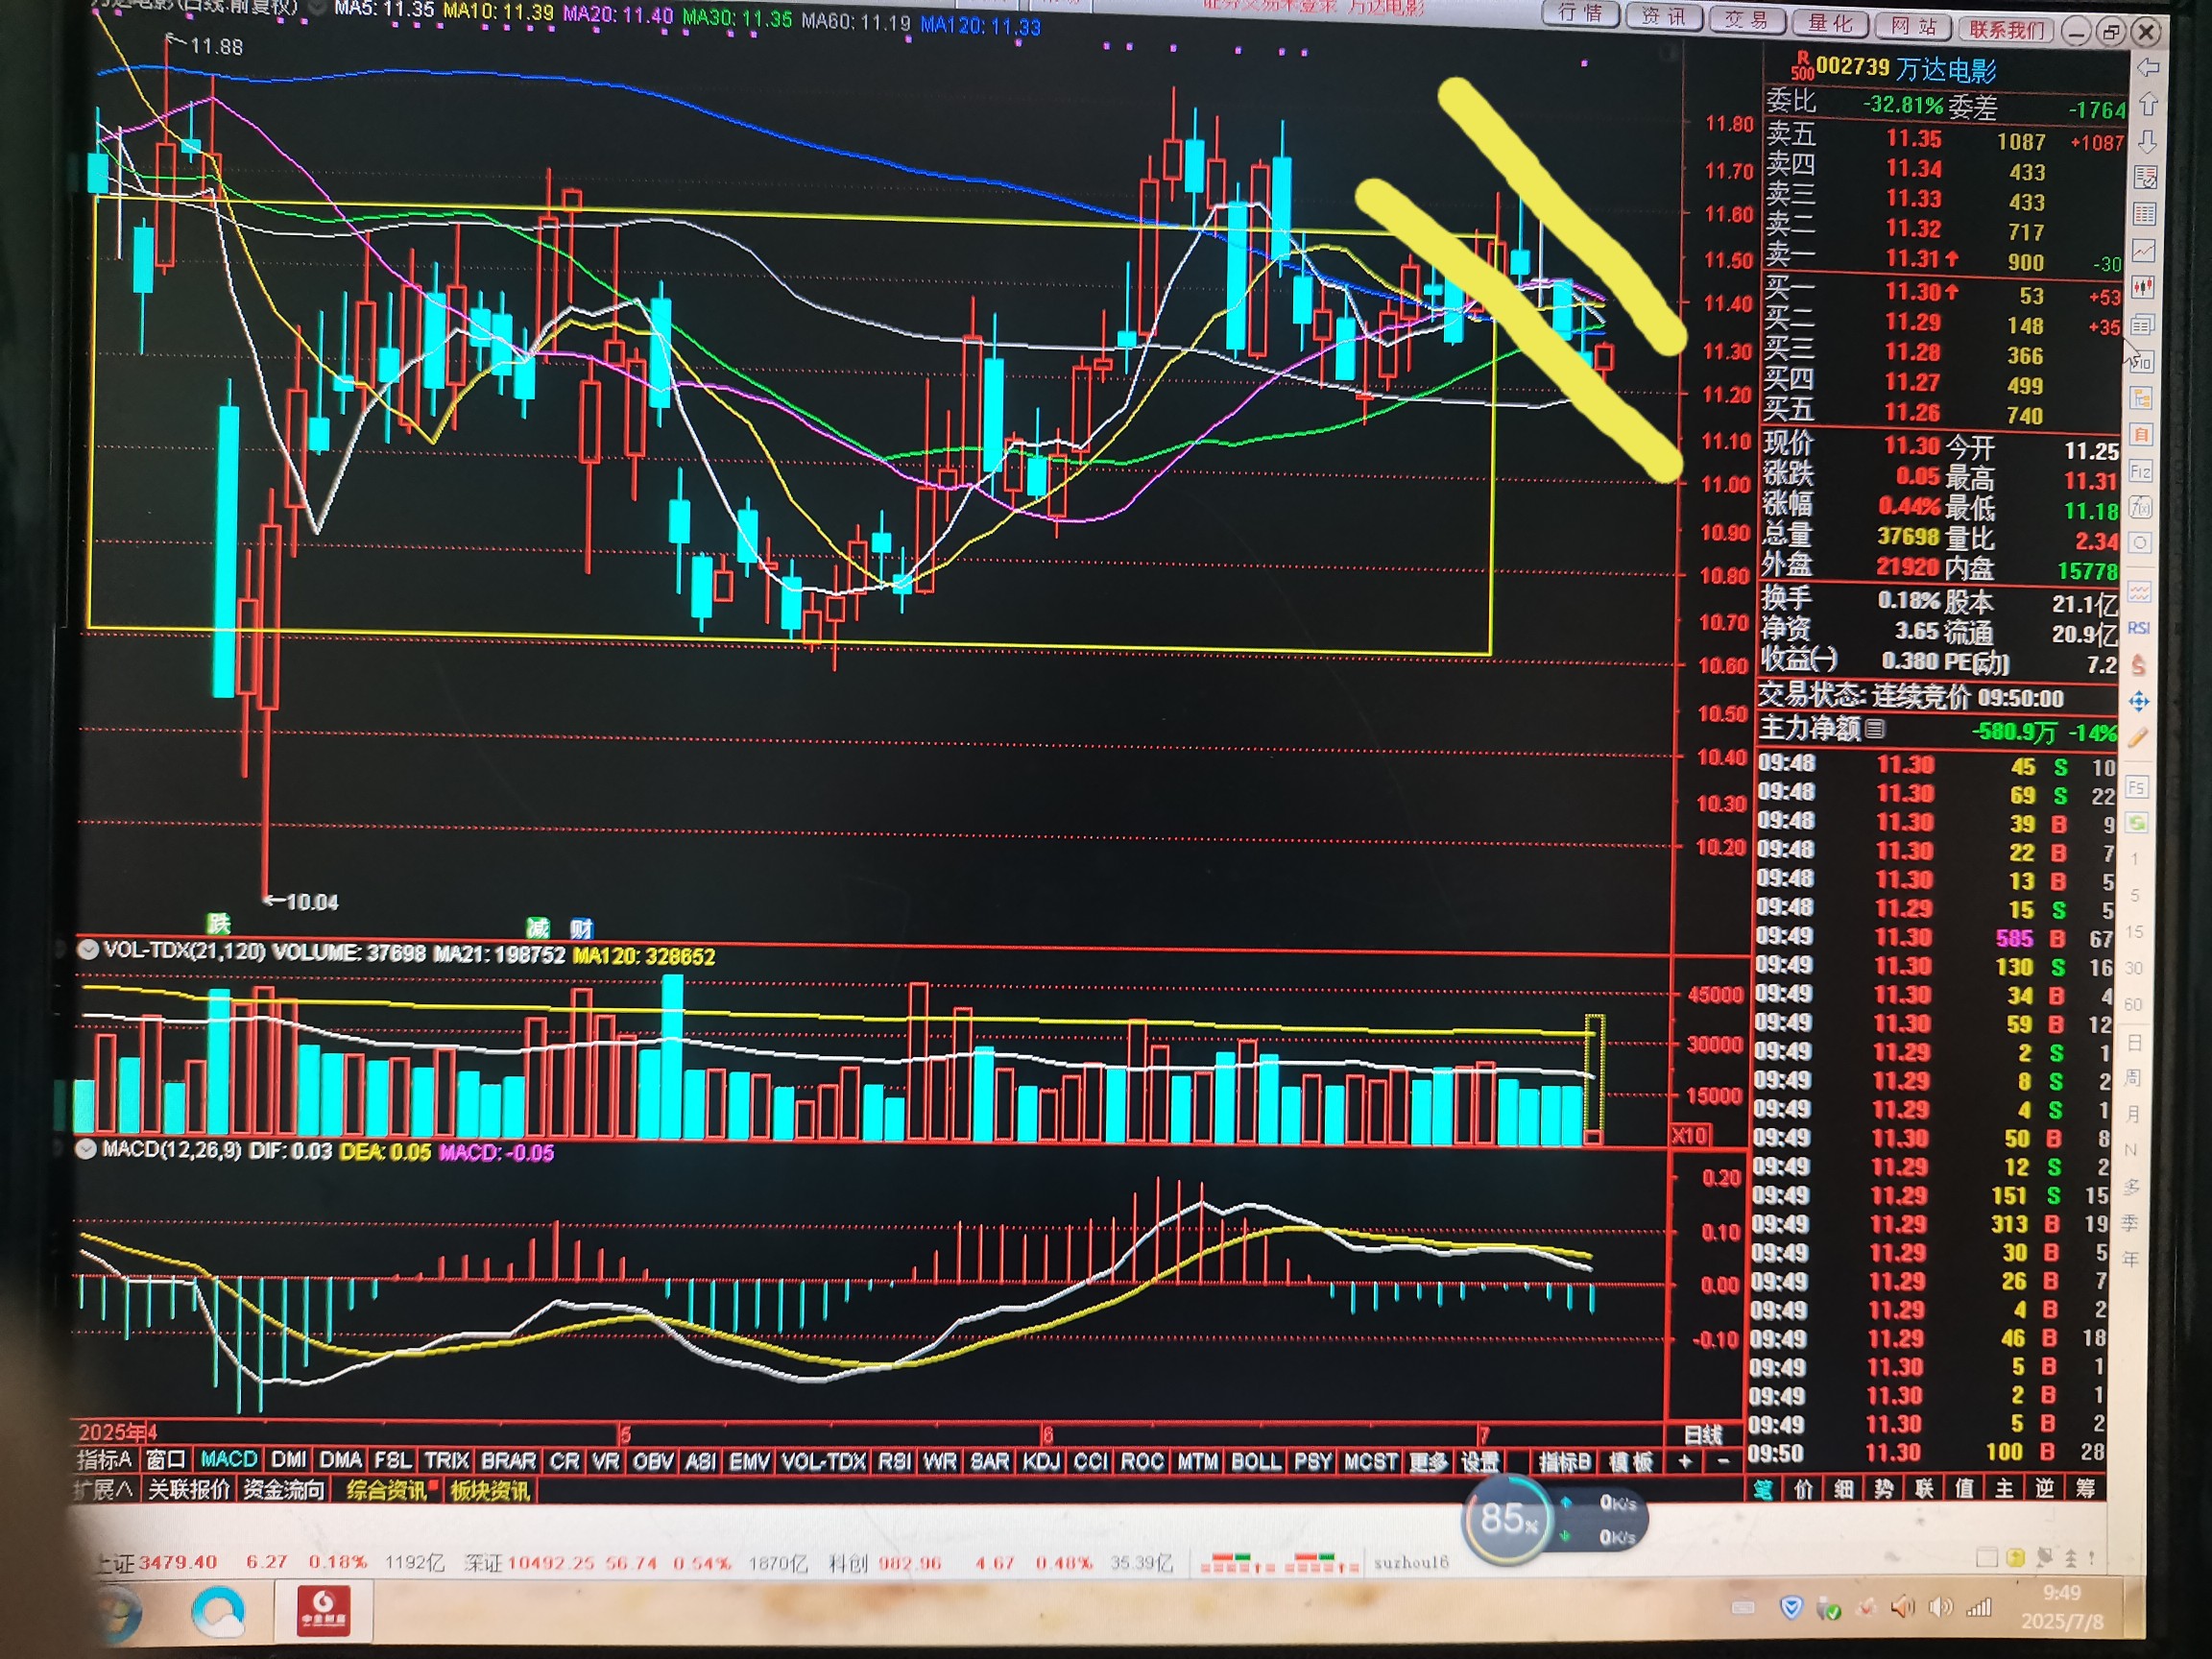This screenshot has width=2212, height=1659.
Task: Open the 模板 template dropdown
Action: click(x=1631, y=1462)
